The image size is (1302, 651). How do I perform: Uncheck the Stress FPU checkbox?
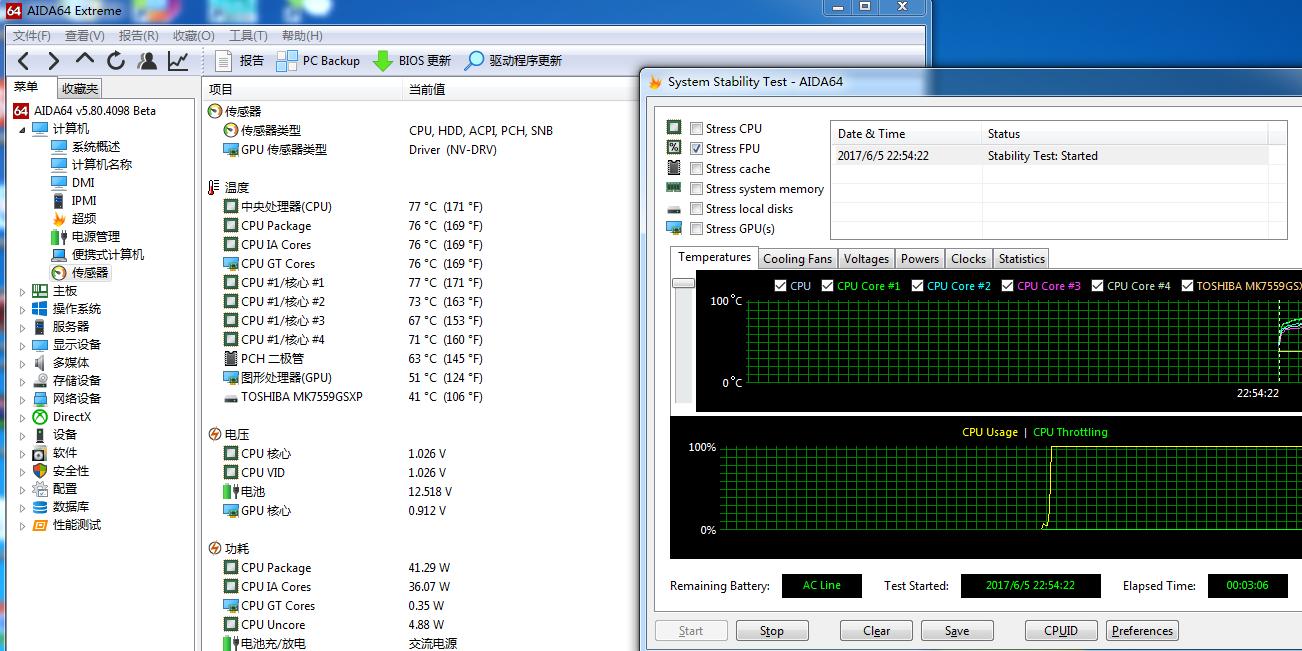coord(696,148)
